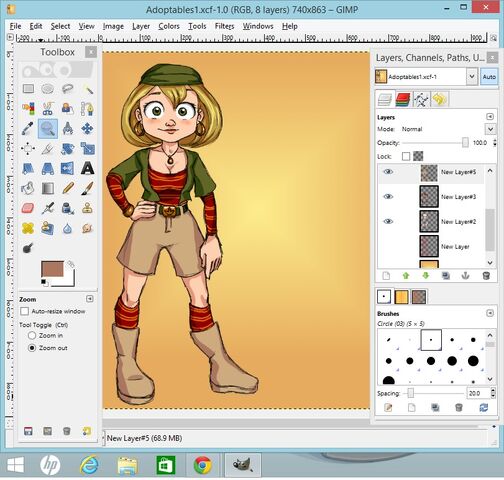Image resolution: width=504 pixels, height=480 pixels.
Task: Select the Foreground Select tool
Action: (68, 109)
